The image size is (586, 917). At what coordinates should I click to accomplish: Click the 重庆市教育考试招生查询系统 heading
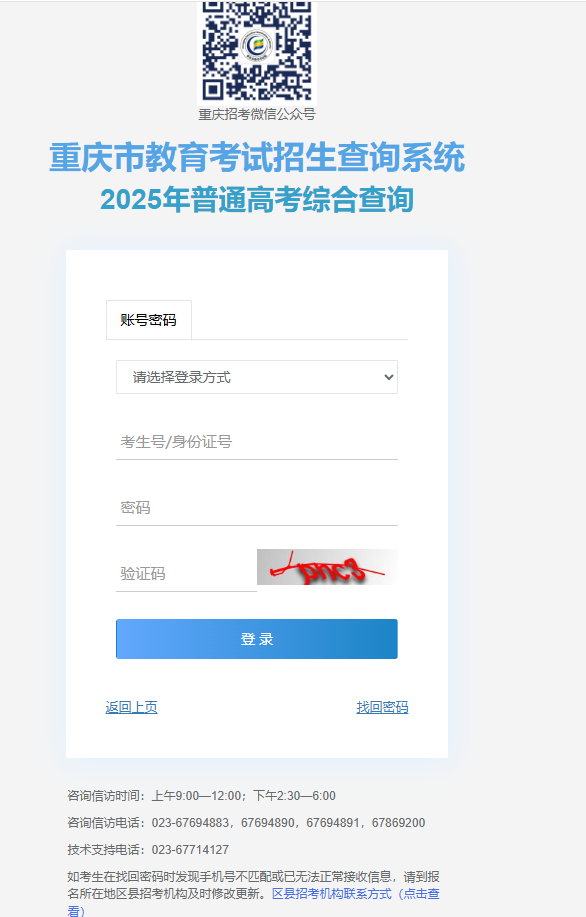pyautogui.click(x=257, y=157)
